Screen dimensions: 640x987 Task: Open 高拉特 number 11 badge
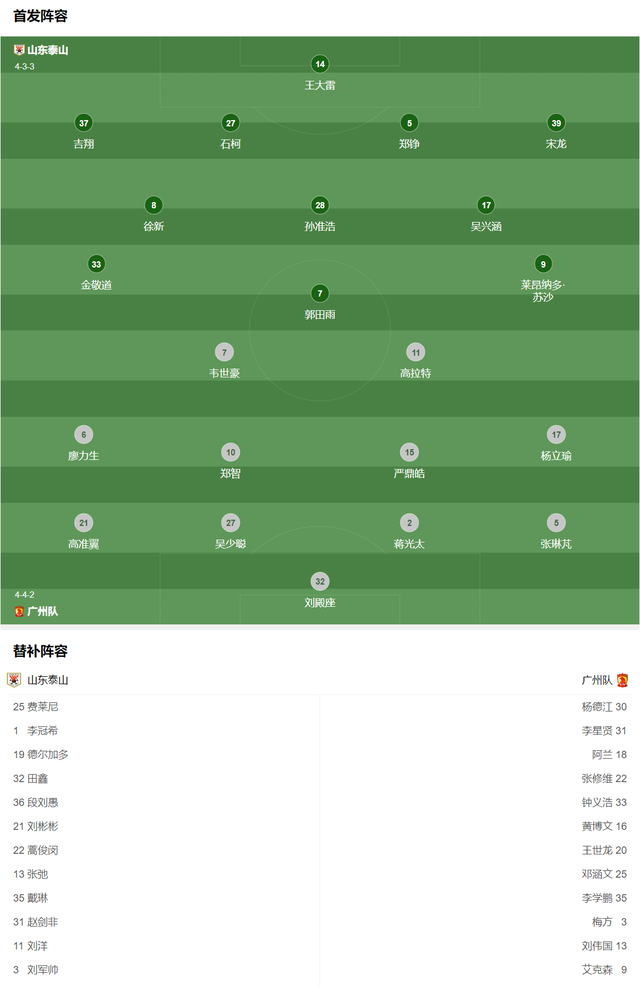pos(415,352)
